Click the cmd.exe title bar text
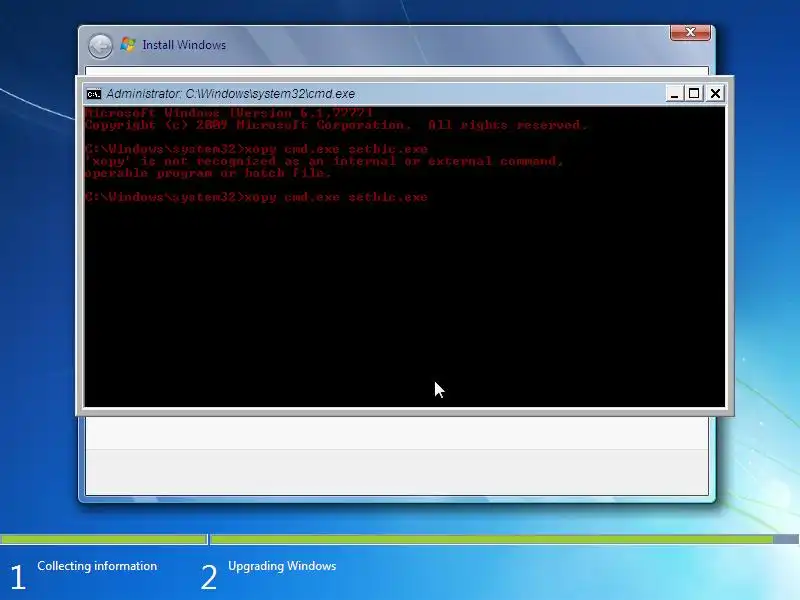Image resolution: width=800 pixels, height=600 pixels. (x=231, y=94)
